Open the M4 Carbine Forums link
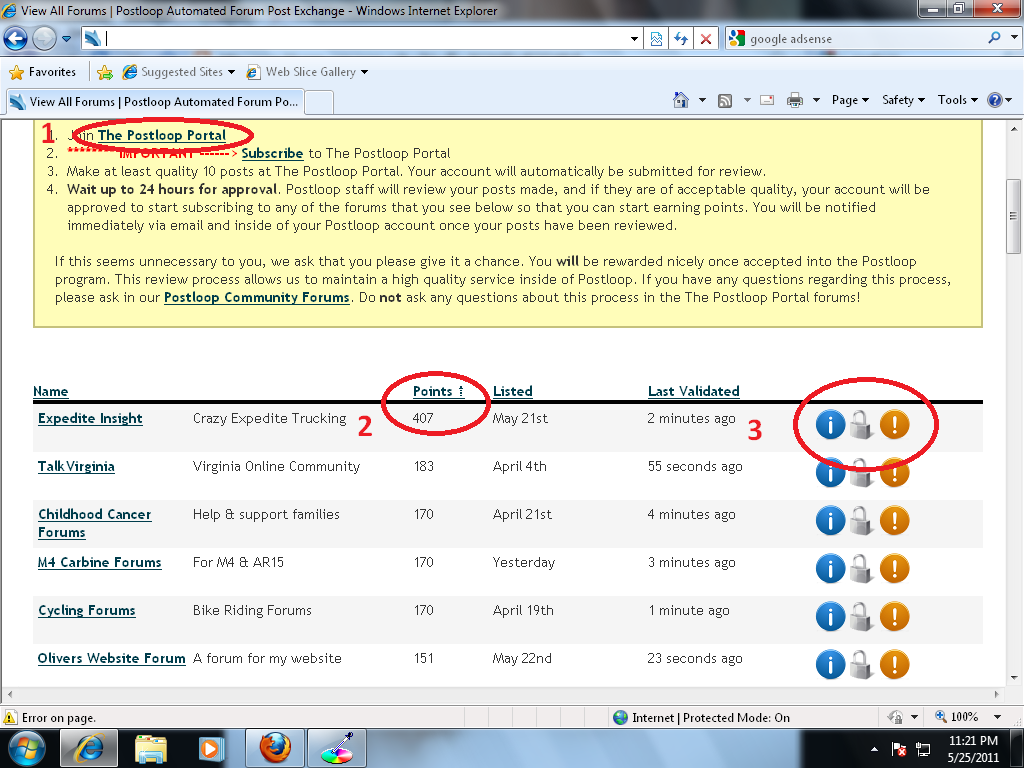1024x768 pixels. click(99, 562)
